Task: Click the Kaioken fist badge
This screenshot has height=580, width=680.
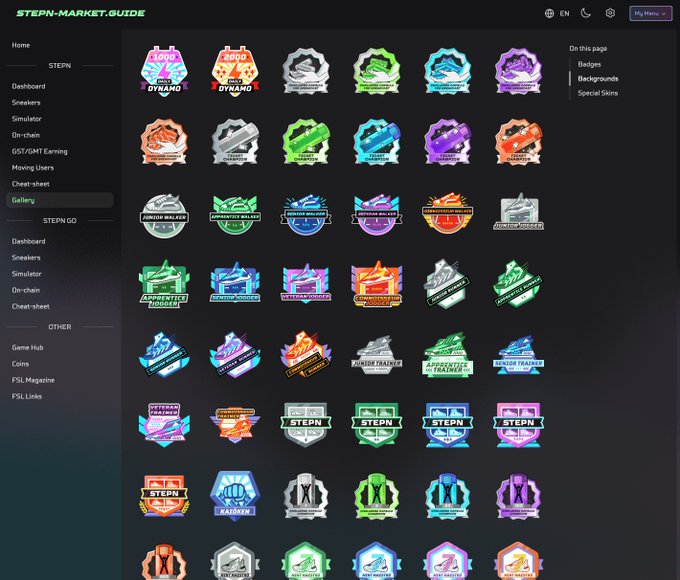Action: click(x=235, y=495)
